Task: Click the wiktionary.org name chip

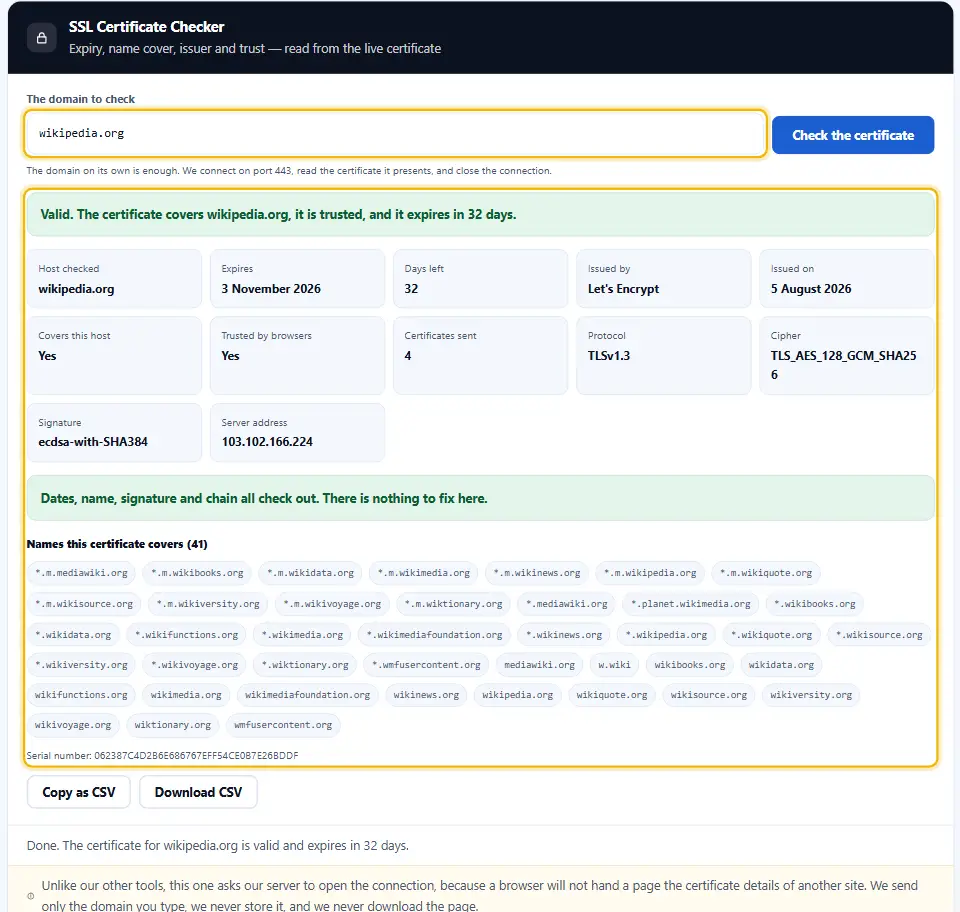Action: click(173, 725)
